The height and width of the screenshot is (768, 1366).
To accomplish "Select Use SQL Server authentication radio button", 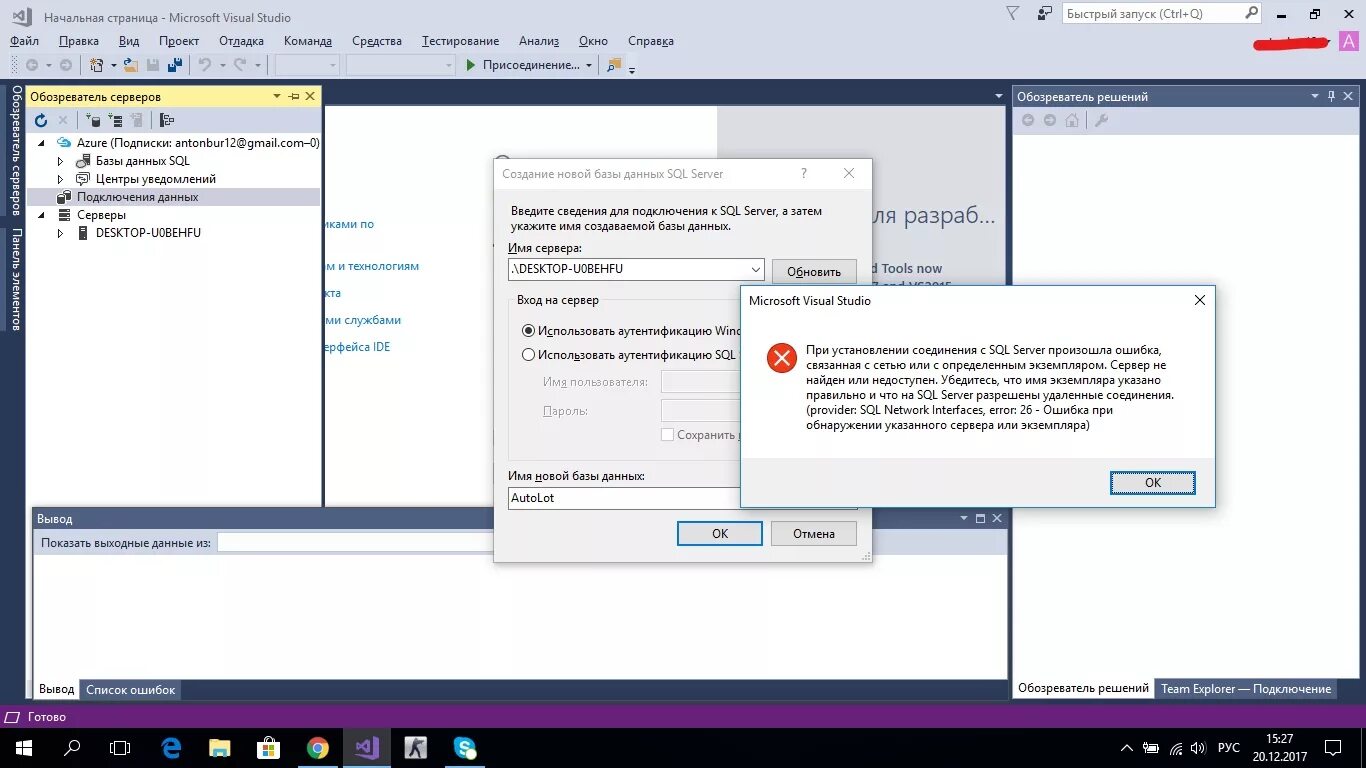I will point(529,354).
